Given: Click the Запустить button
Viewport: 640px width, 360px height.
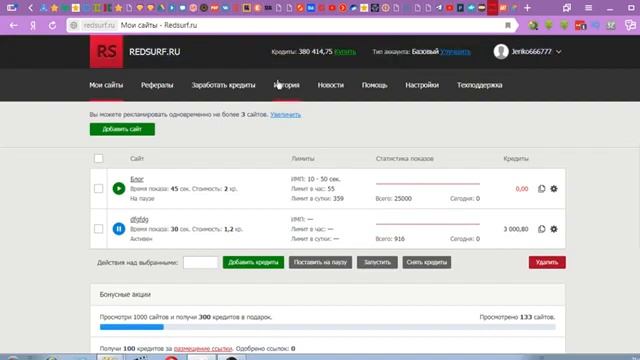Looking at the screenshot, I should click(x=377, y=262).
